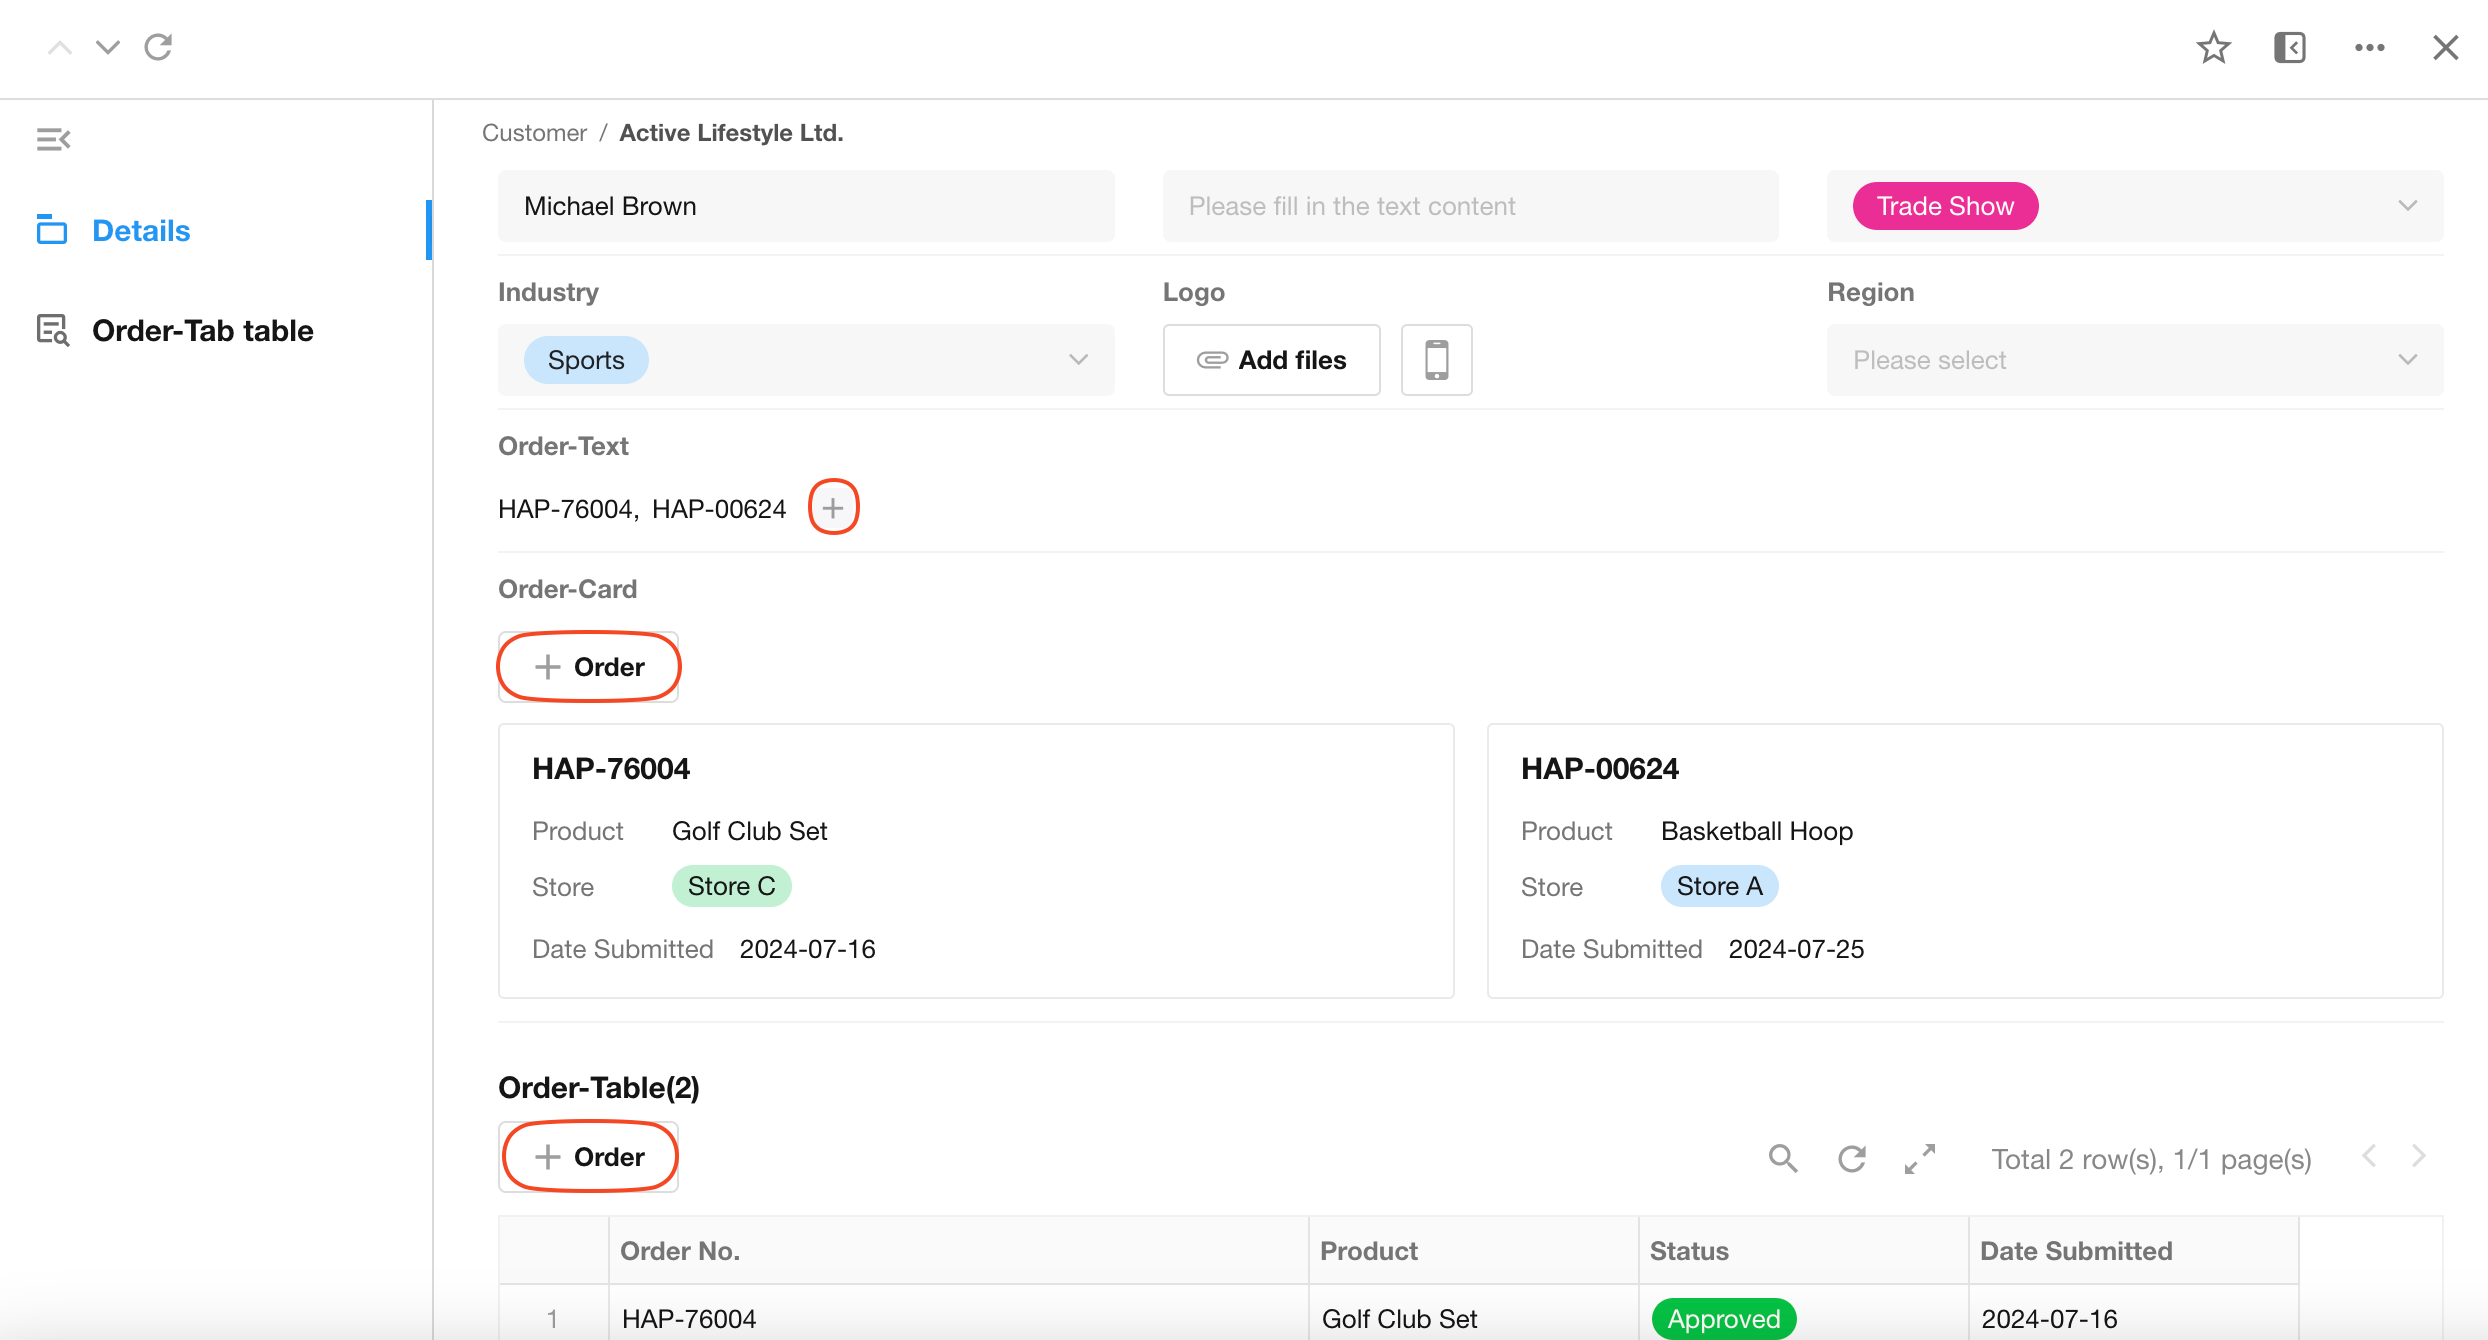Expand Order-Table to full screen

click(x=1920, y=1158)
